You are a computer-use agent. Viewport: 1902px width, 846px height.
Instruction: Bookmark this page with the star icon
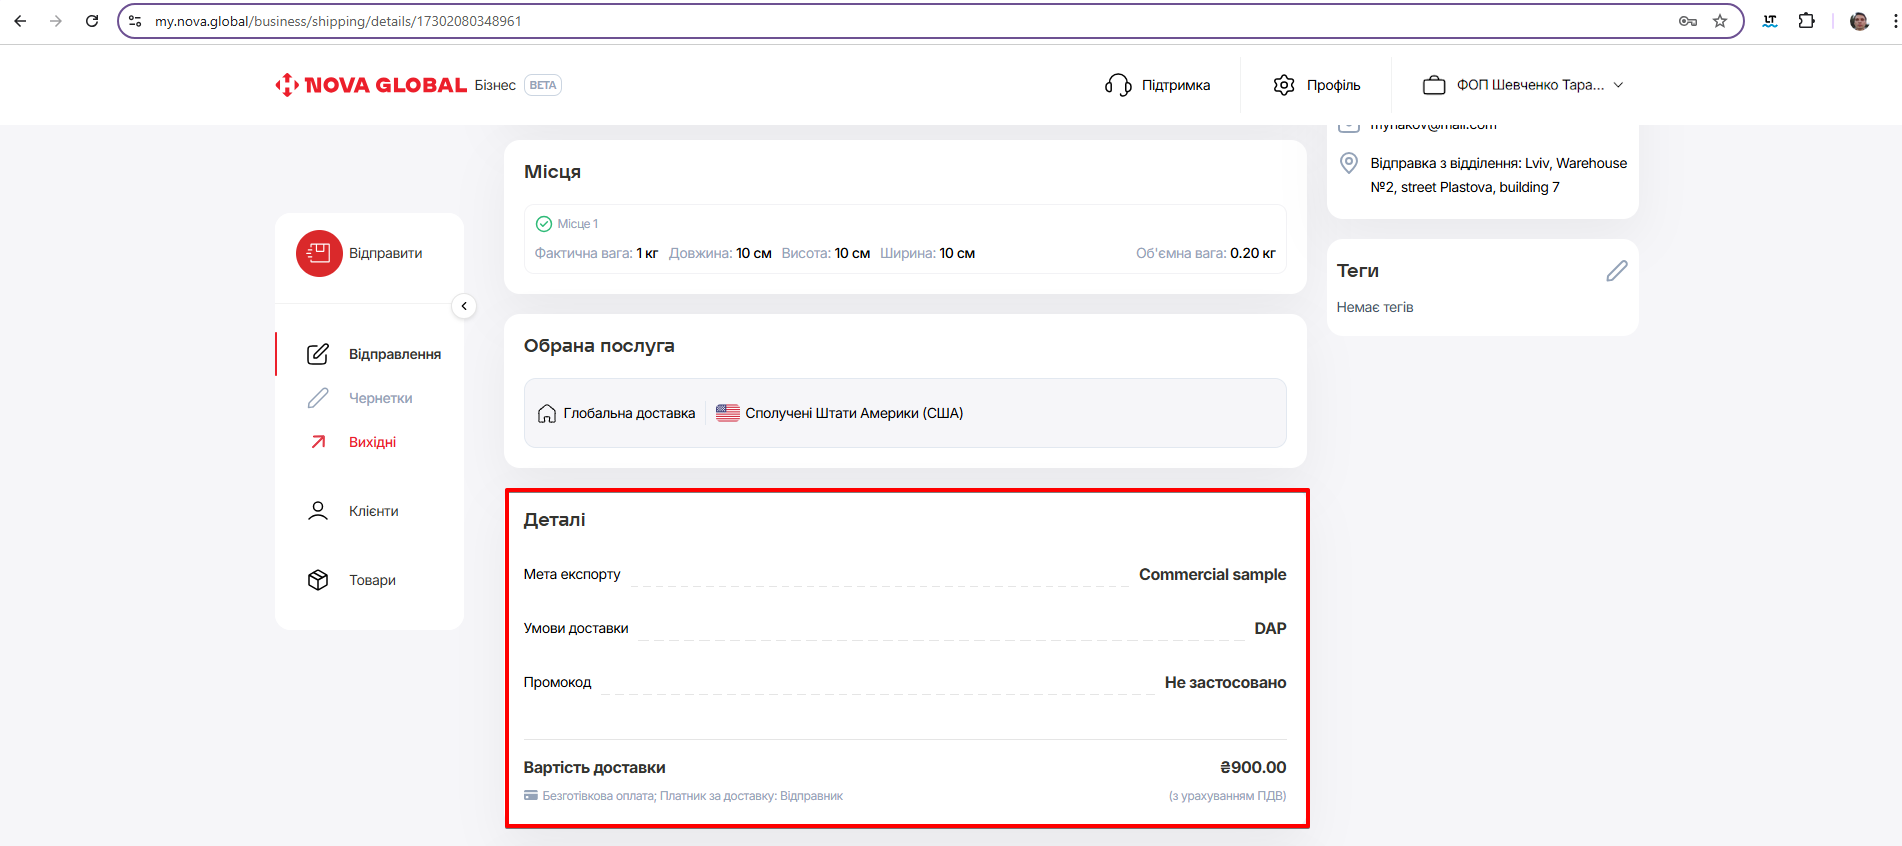[x=1720, y=21]
